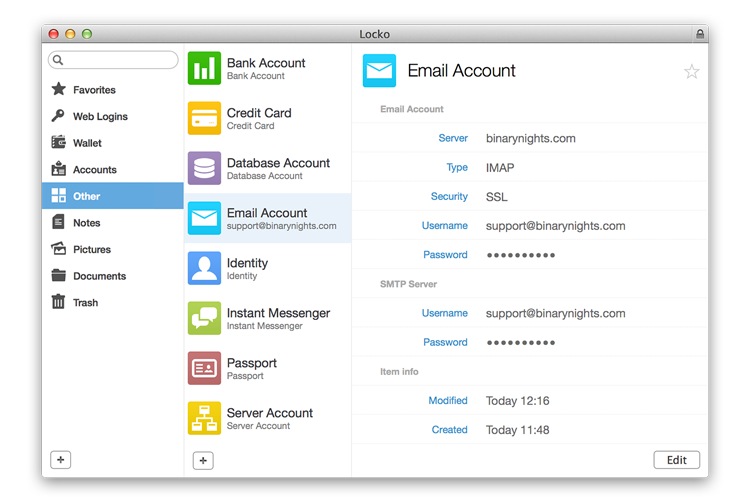The image size is (750, 500).
Task: Select Passport entry title
Action: [x=252, y=363]
